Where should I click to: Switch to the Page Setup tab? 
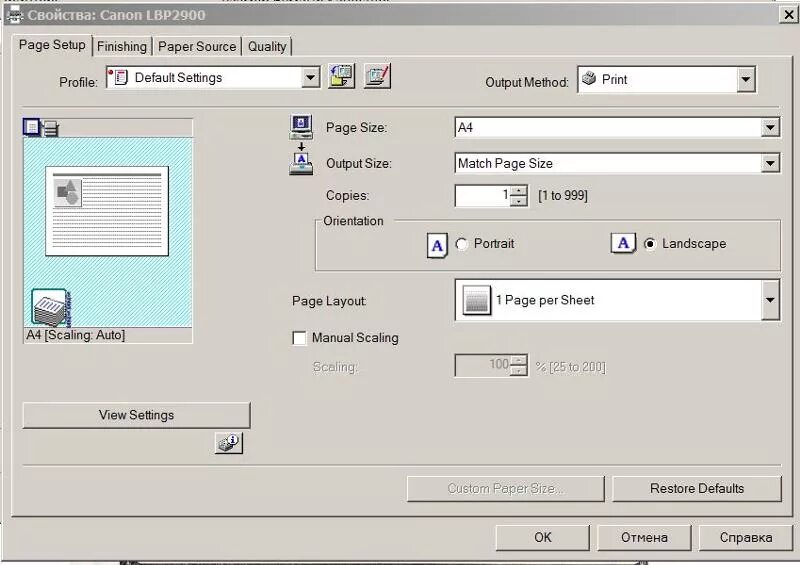(52, 45)
